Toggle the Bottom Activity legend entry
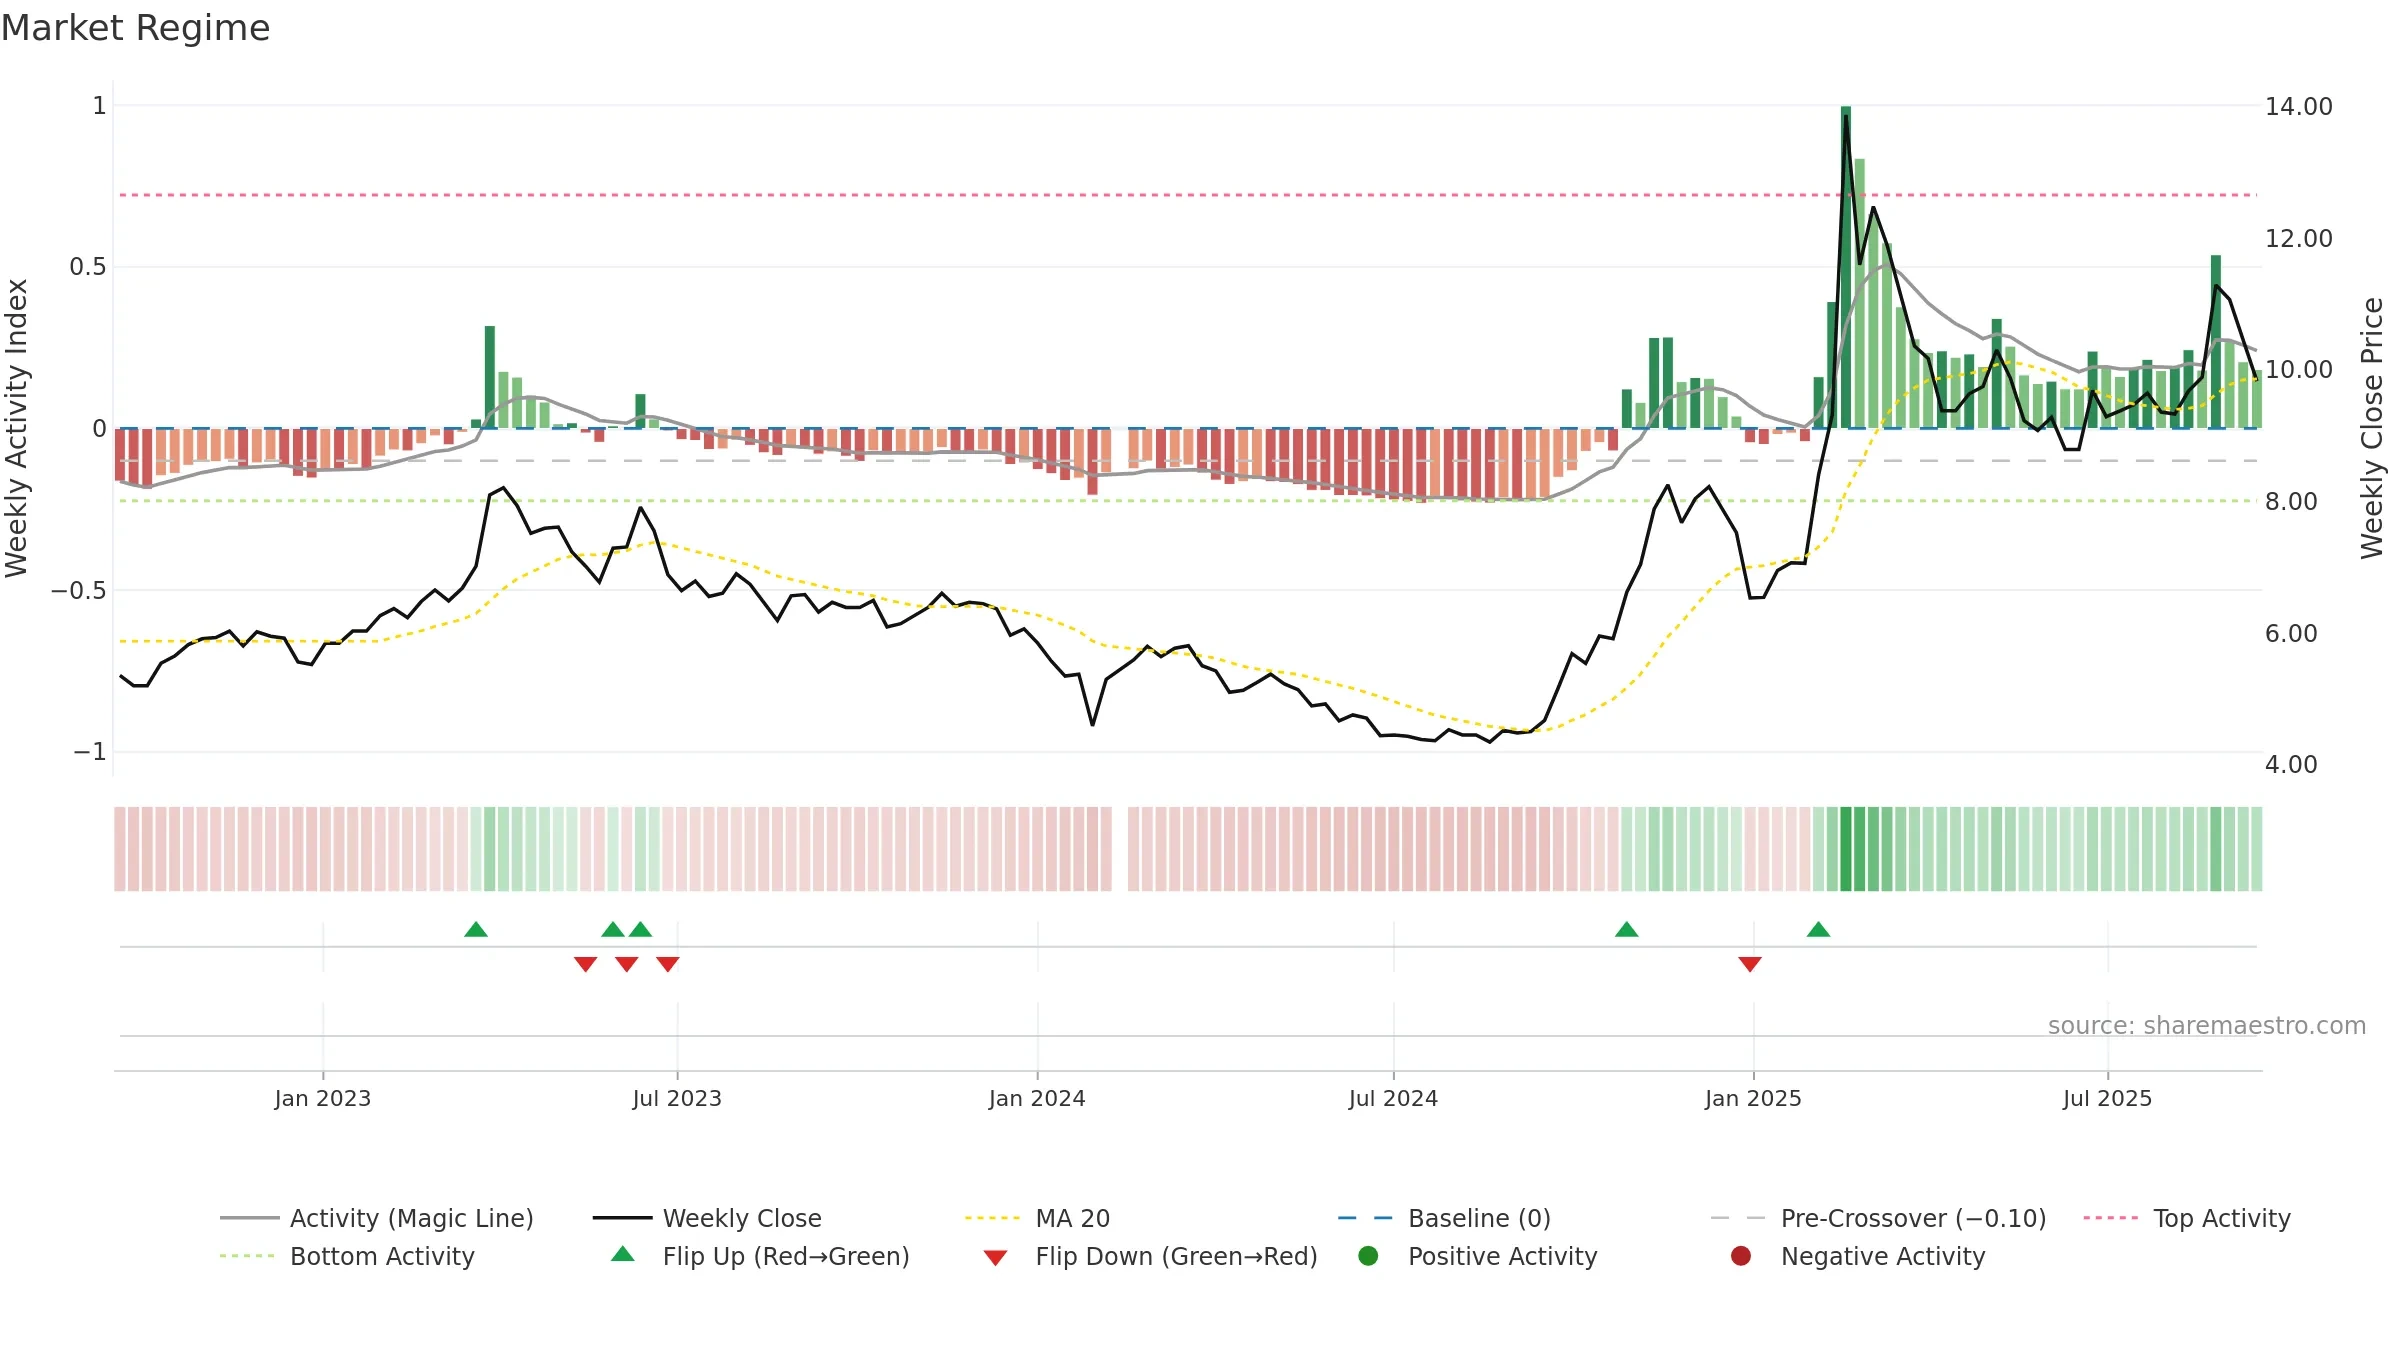 point(347,1256)
